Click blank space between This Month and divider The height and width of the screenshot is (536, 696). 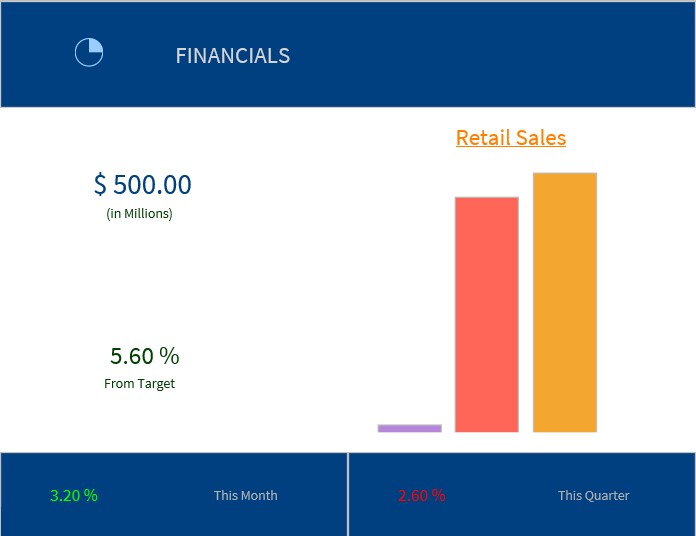(x=312, y=495)
